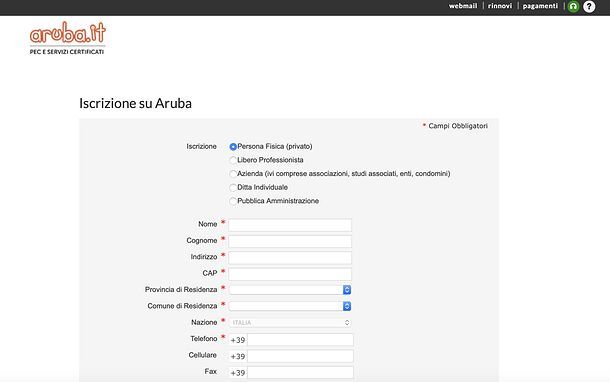Focus the Cognome input field
610x382 pixels.
290,241
